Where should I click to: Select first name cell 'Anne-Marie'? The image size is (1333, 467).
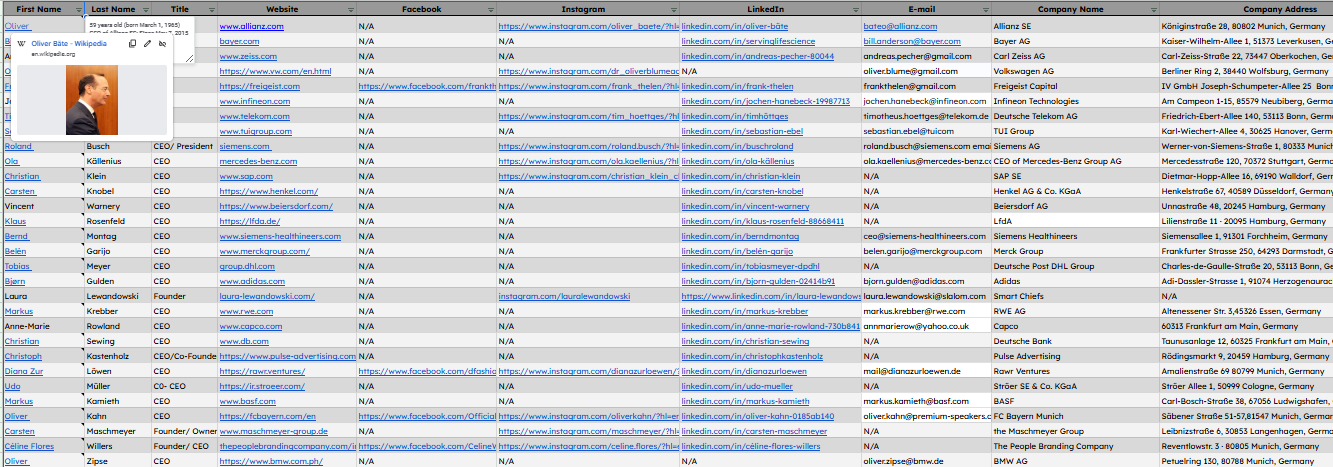coord(43,326)
